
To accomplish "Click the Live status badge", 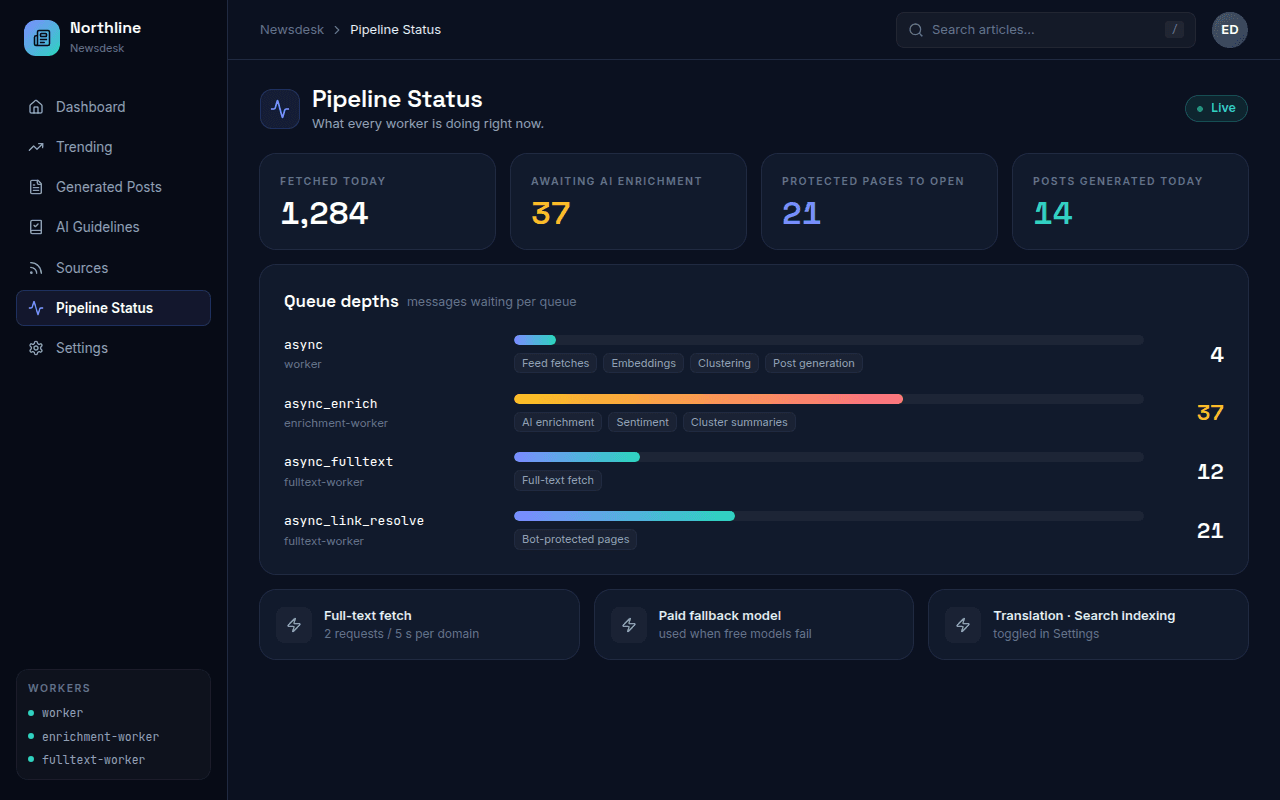I will click(1216, 108).
